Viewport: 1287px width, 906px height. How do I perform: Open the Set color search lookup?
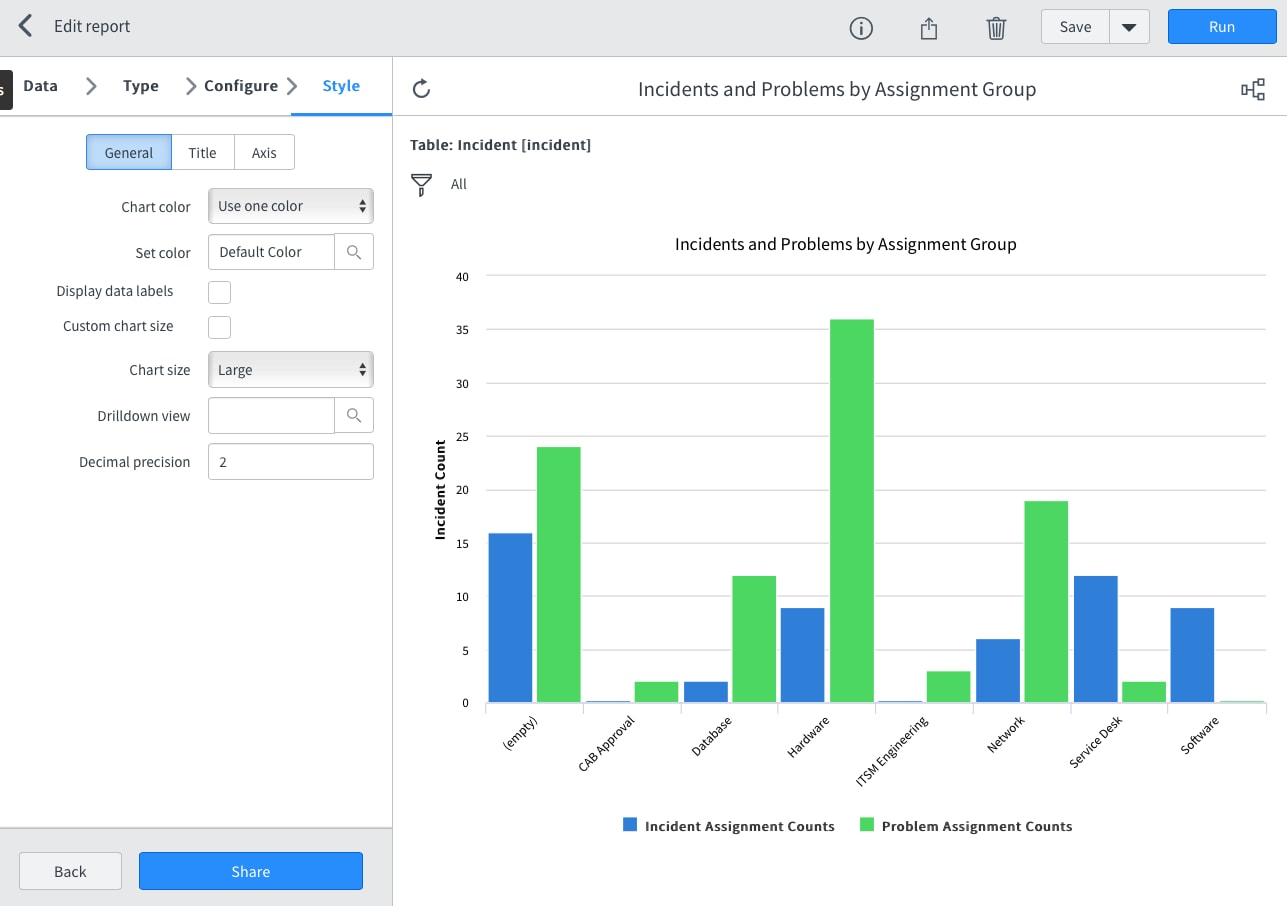[354, 252]
